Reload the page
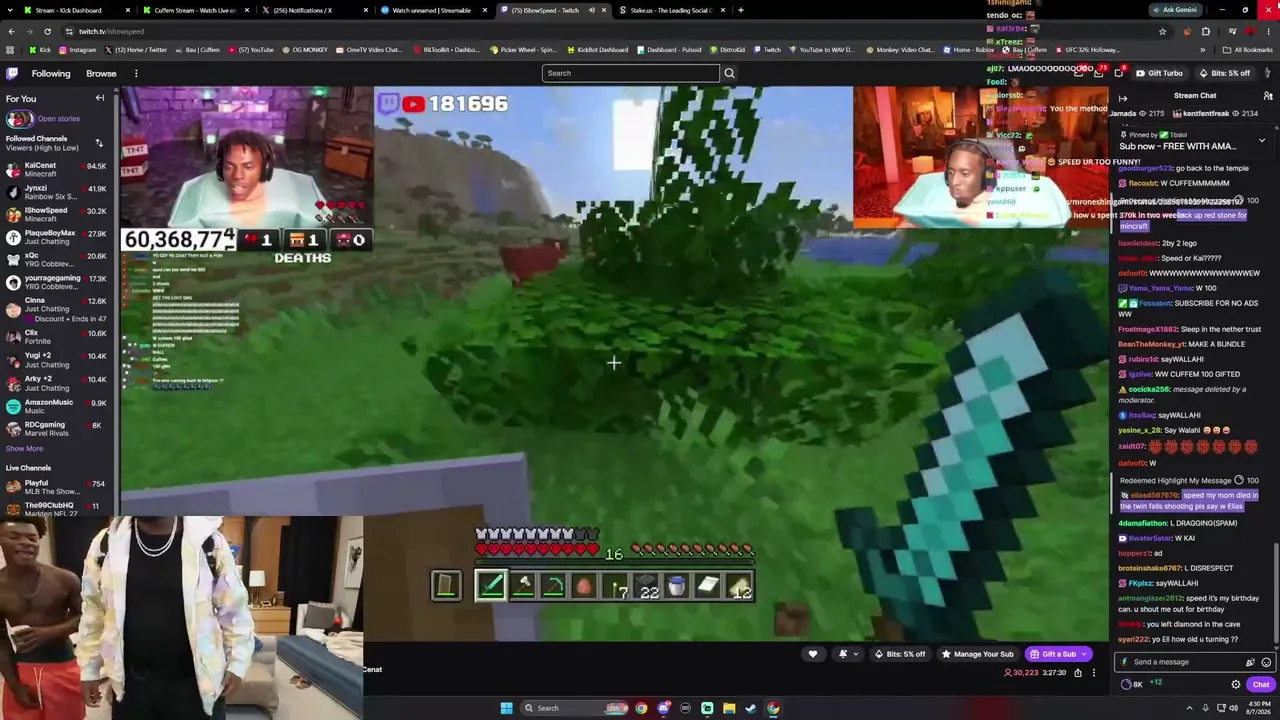This screenshot has height=720, width=1280. coord(49,31)
